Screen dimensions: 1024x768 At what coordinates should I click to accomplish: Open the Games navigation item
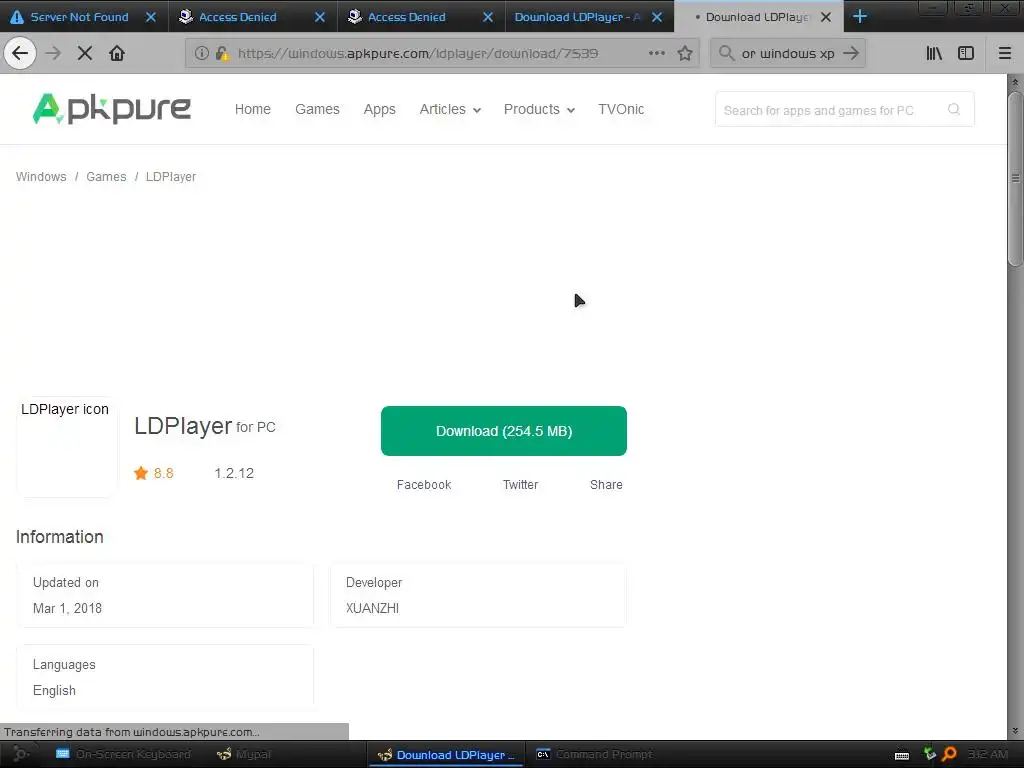[317, 109]
